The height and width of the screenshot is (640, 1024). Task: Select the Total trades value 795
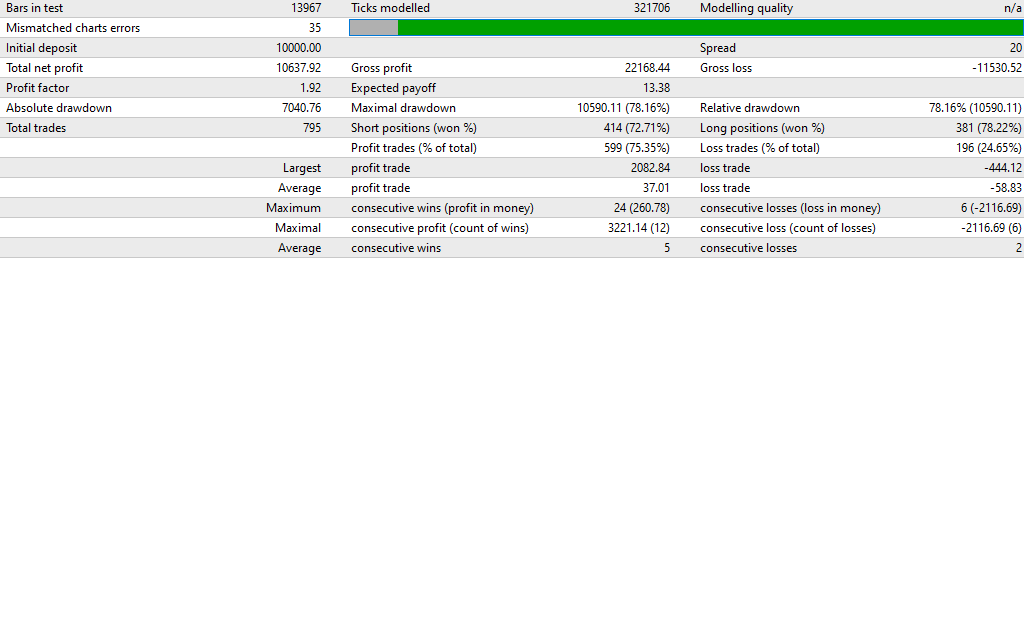pos(311,128)
